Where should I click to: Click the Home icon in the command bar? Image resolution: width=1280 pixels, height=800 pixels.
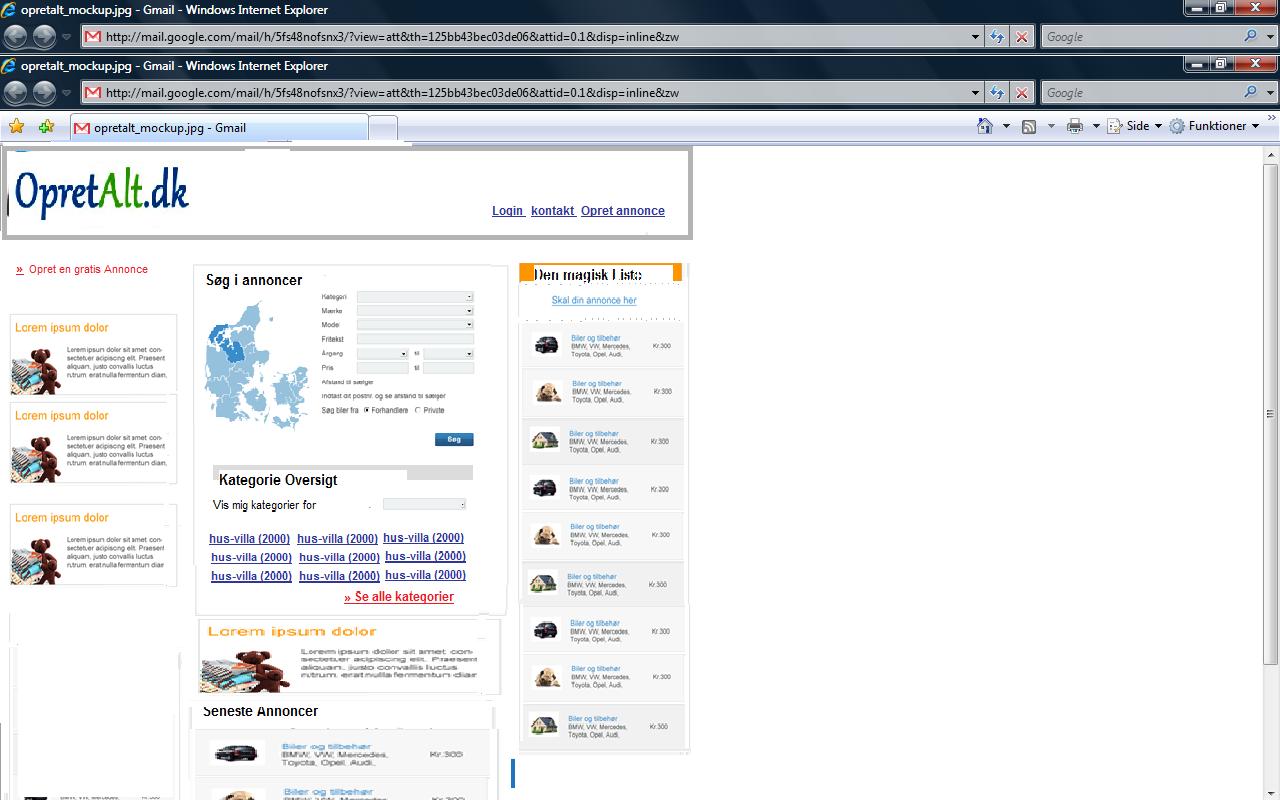(985, 126)
